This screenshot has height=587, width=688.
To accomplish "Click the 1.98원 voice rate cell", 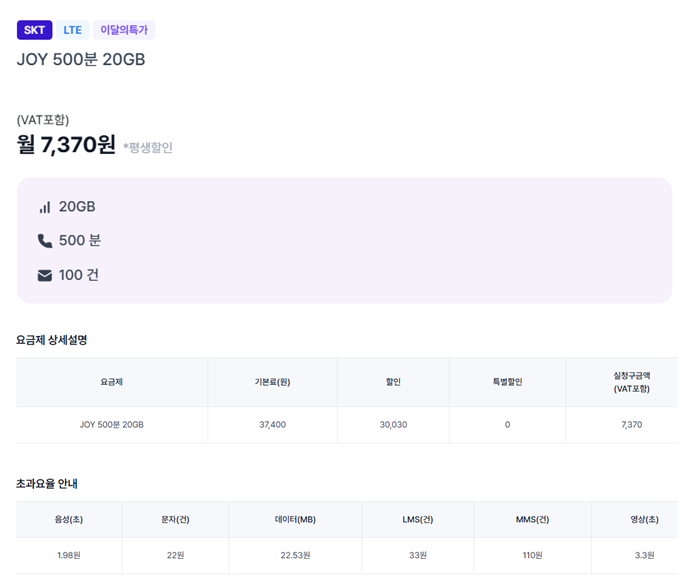I will click(69, 555).
